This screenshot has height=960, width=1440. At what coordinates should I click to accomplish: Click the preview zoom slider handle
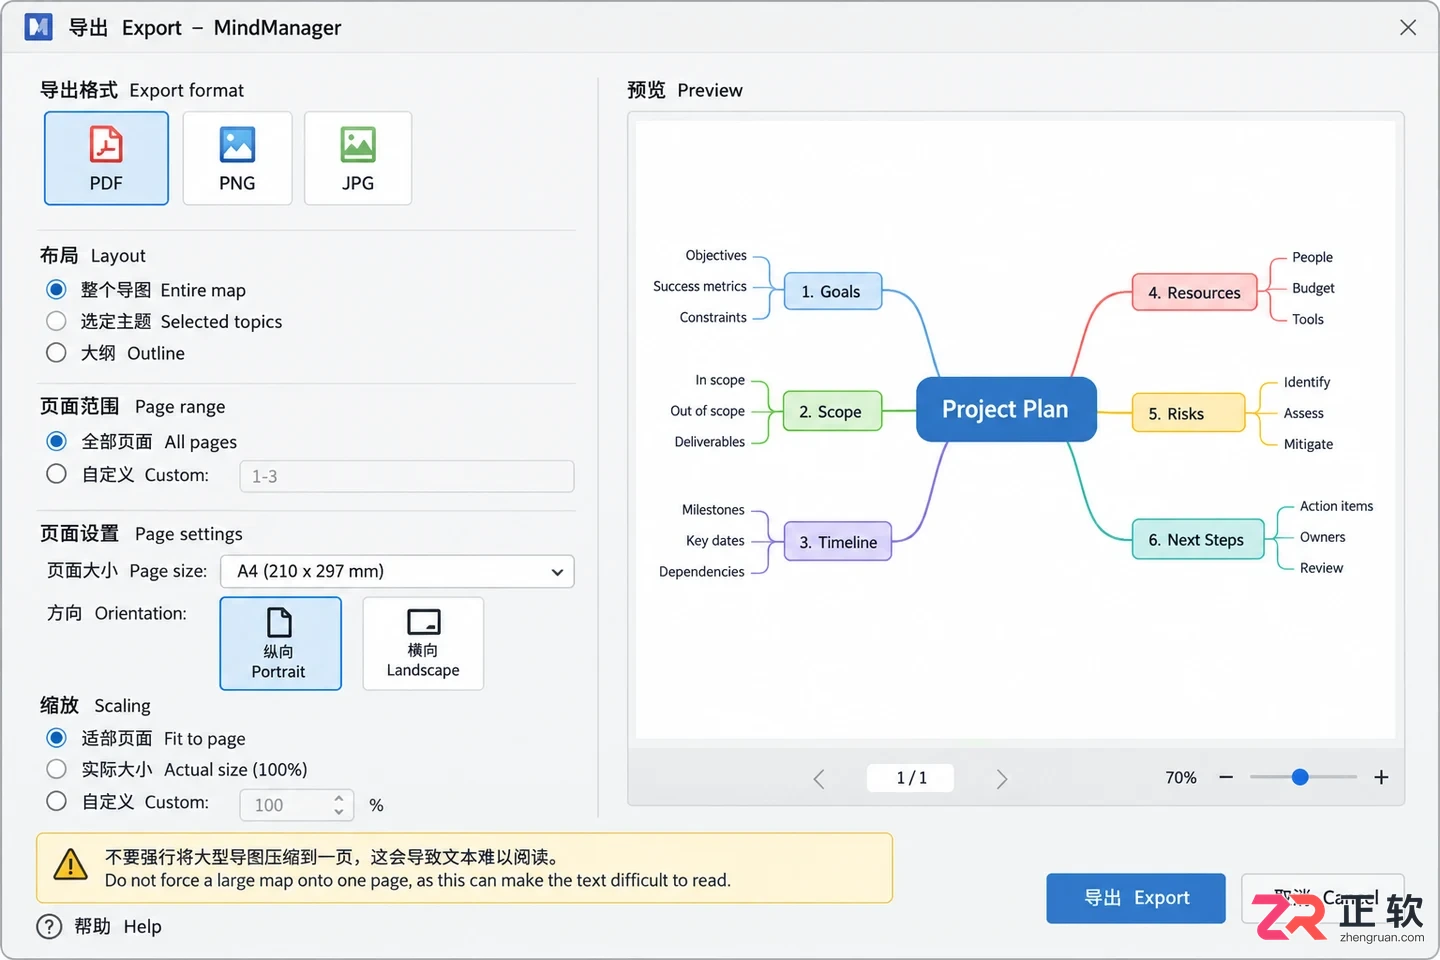(x=1300, y=777)
